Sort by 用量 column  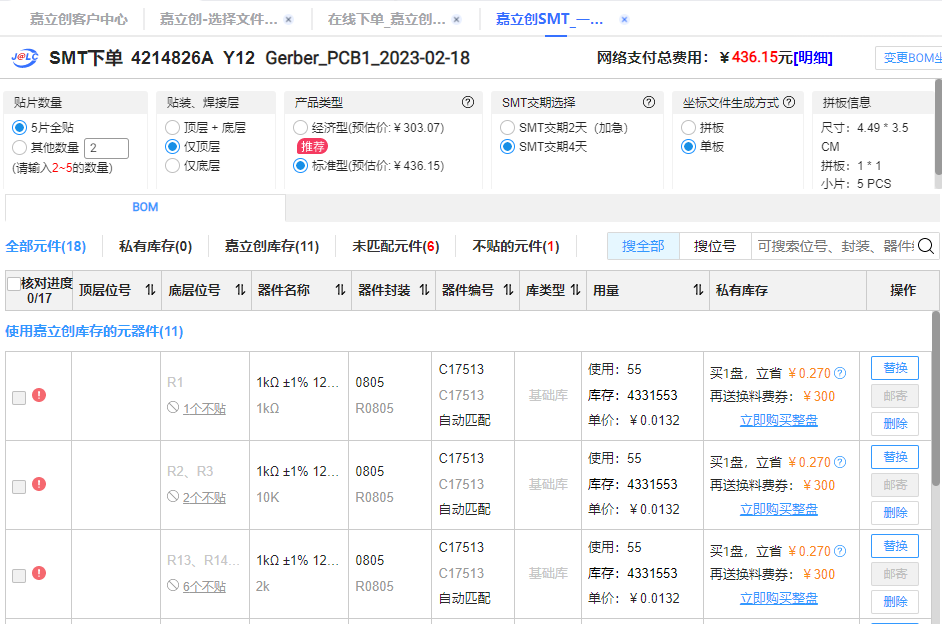pos(697,290)
